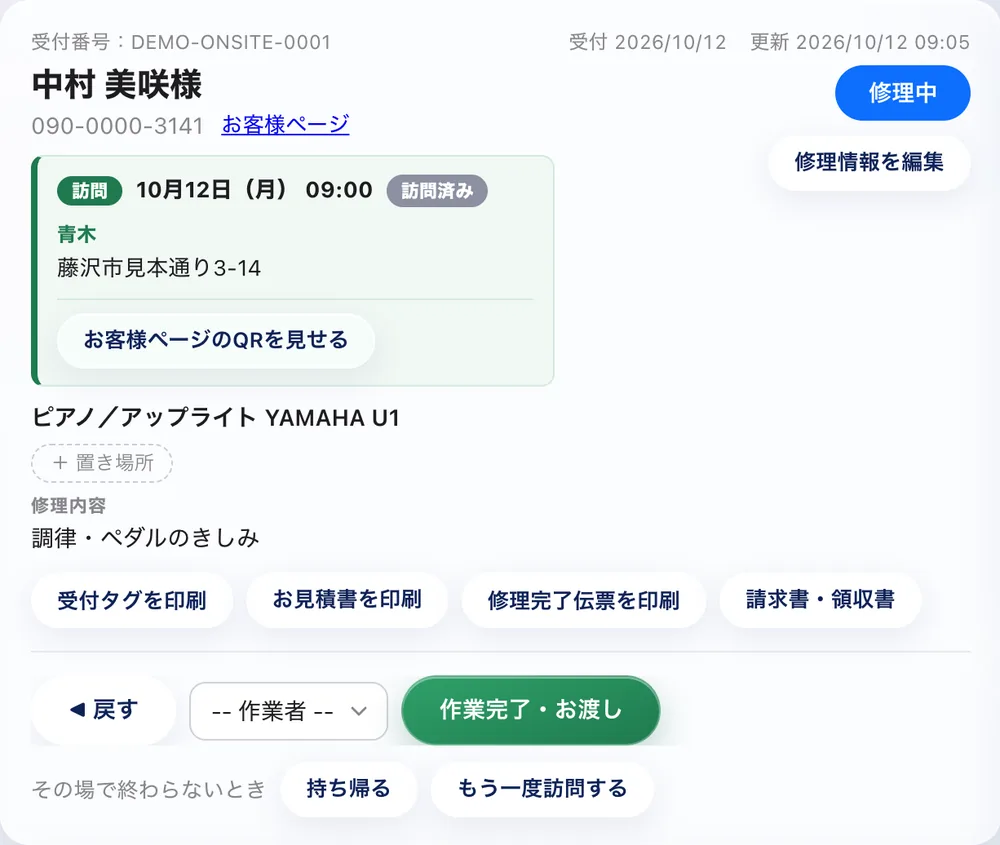This screenshot has height=845, width=1000.
Task: Click the 修理内容 label
Action: tap(68, 506)
